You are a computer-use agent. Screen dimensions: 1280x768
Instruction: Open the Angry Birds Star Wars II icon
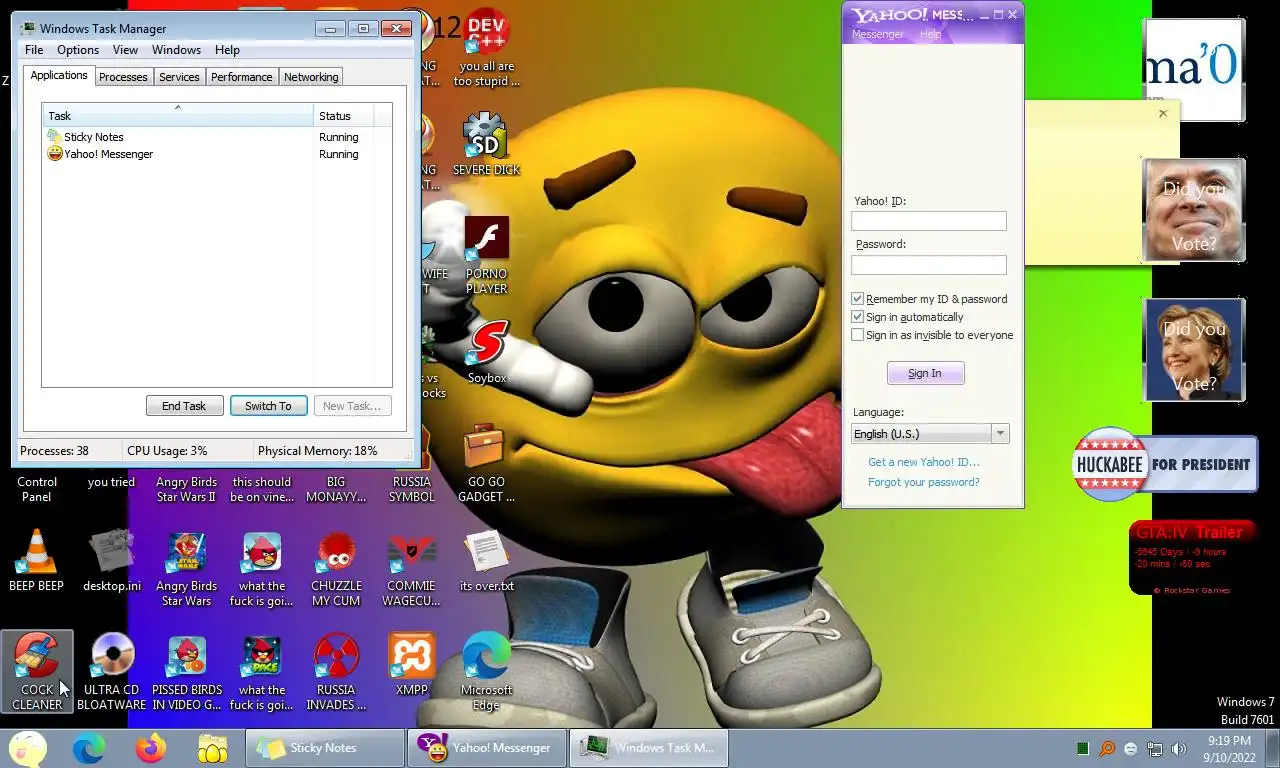[x=186, y=488]
